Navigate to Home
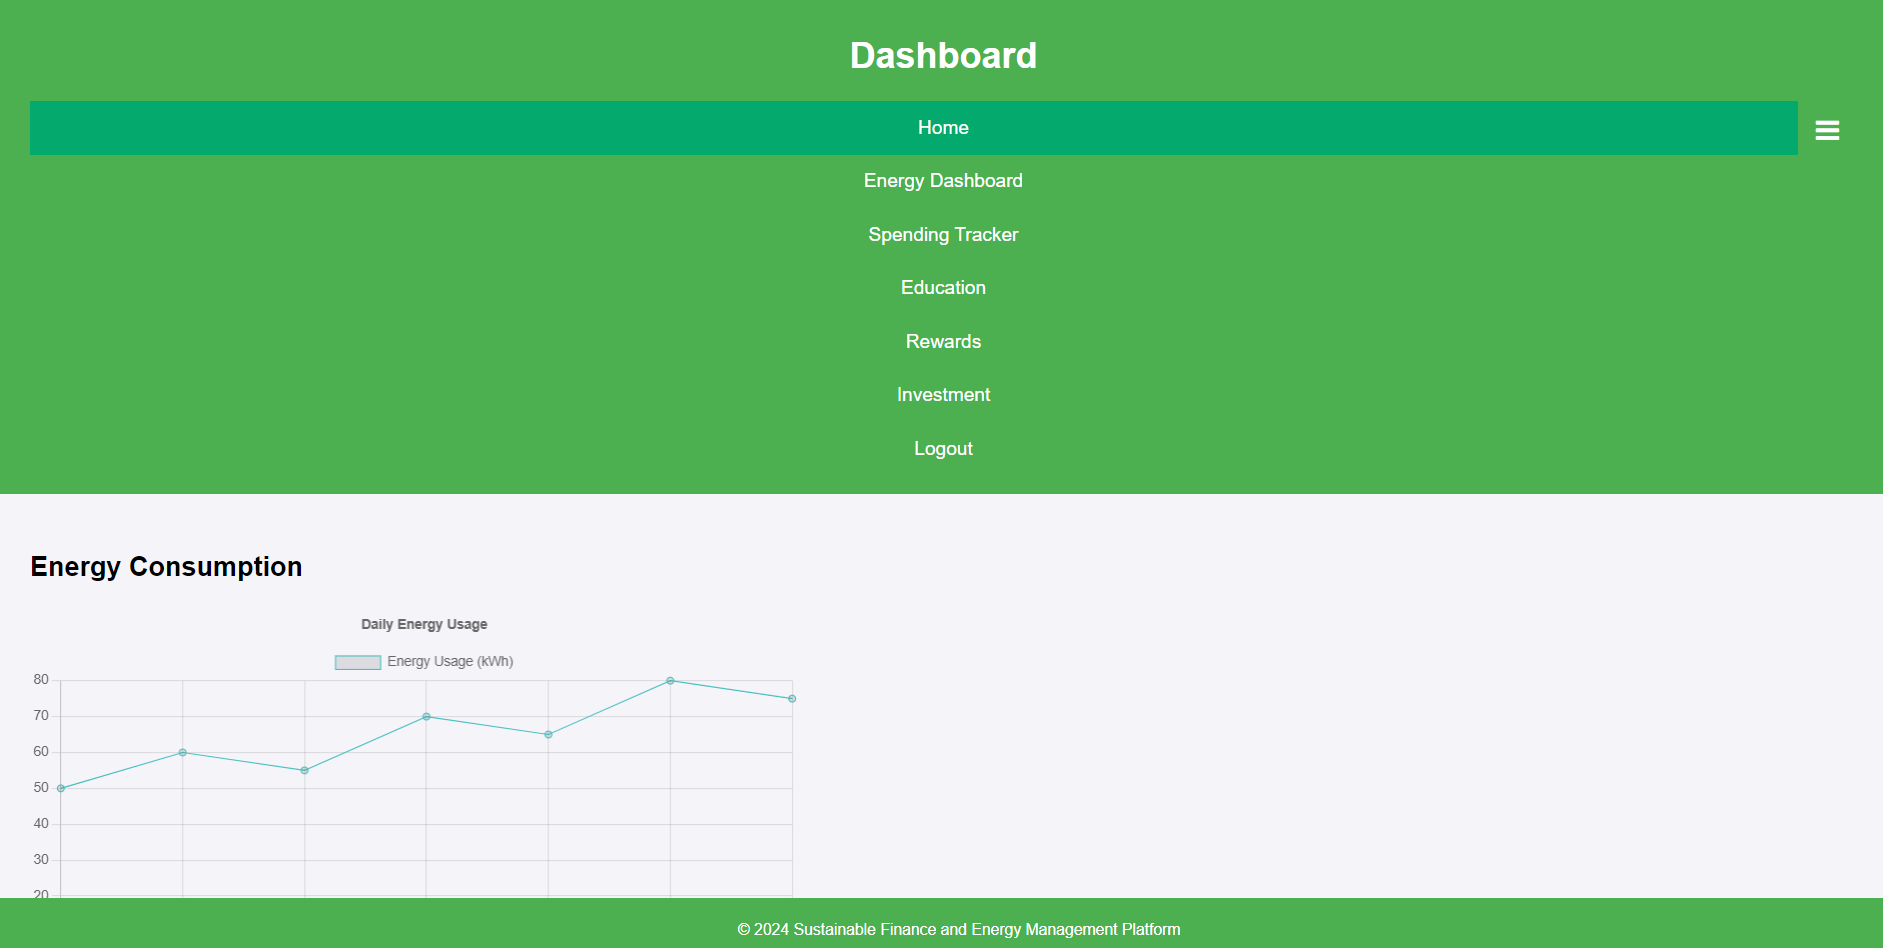Screen dimensions: 1883x948 click(x=941, y=127)
